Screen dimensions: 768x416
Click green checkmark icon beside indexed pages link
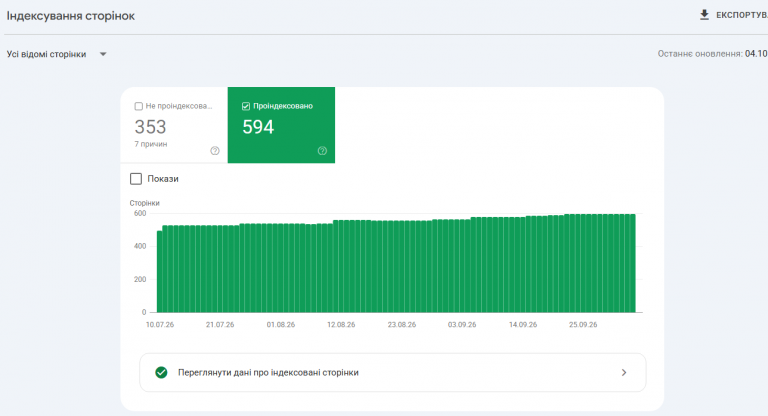click(161, 372)
